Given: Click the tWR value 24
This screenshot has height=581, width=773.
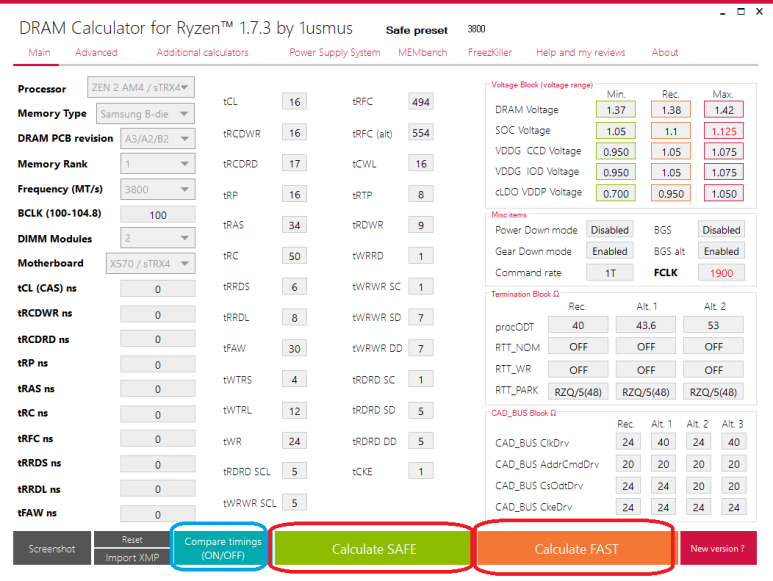Looking at the screenshot, I should pos(294,441).
